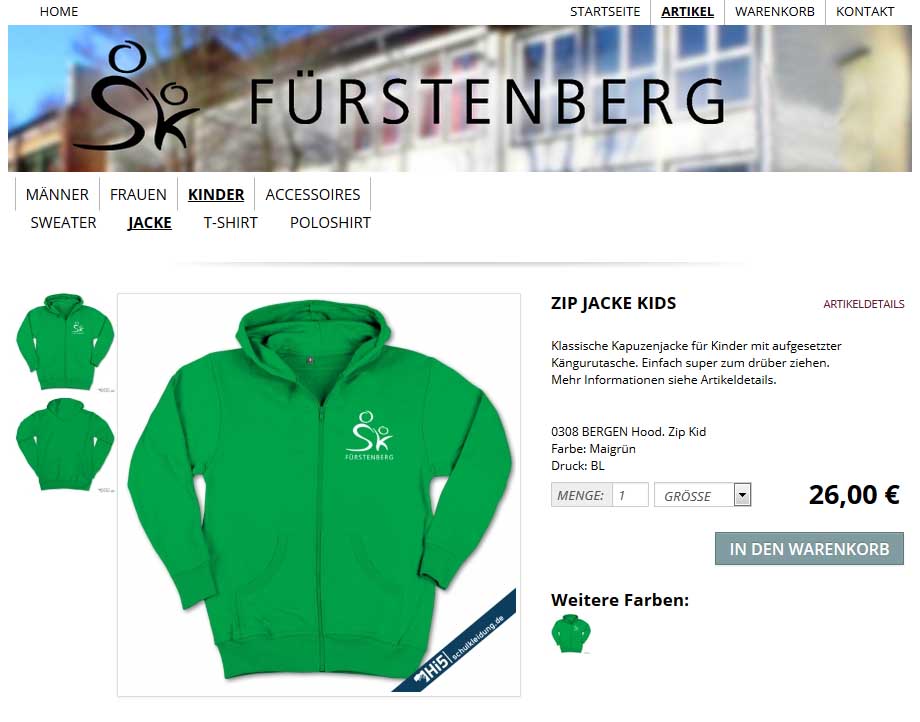Open the Warenkorb shopping cart page

(774, 12)
